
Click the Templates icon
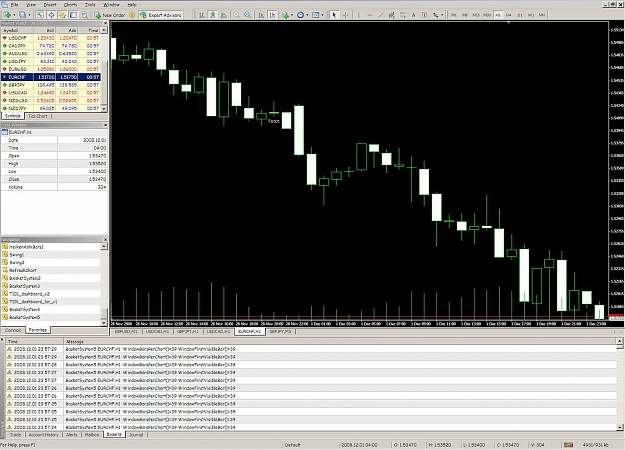click(315, 15)
